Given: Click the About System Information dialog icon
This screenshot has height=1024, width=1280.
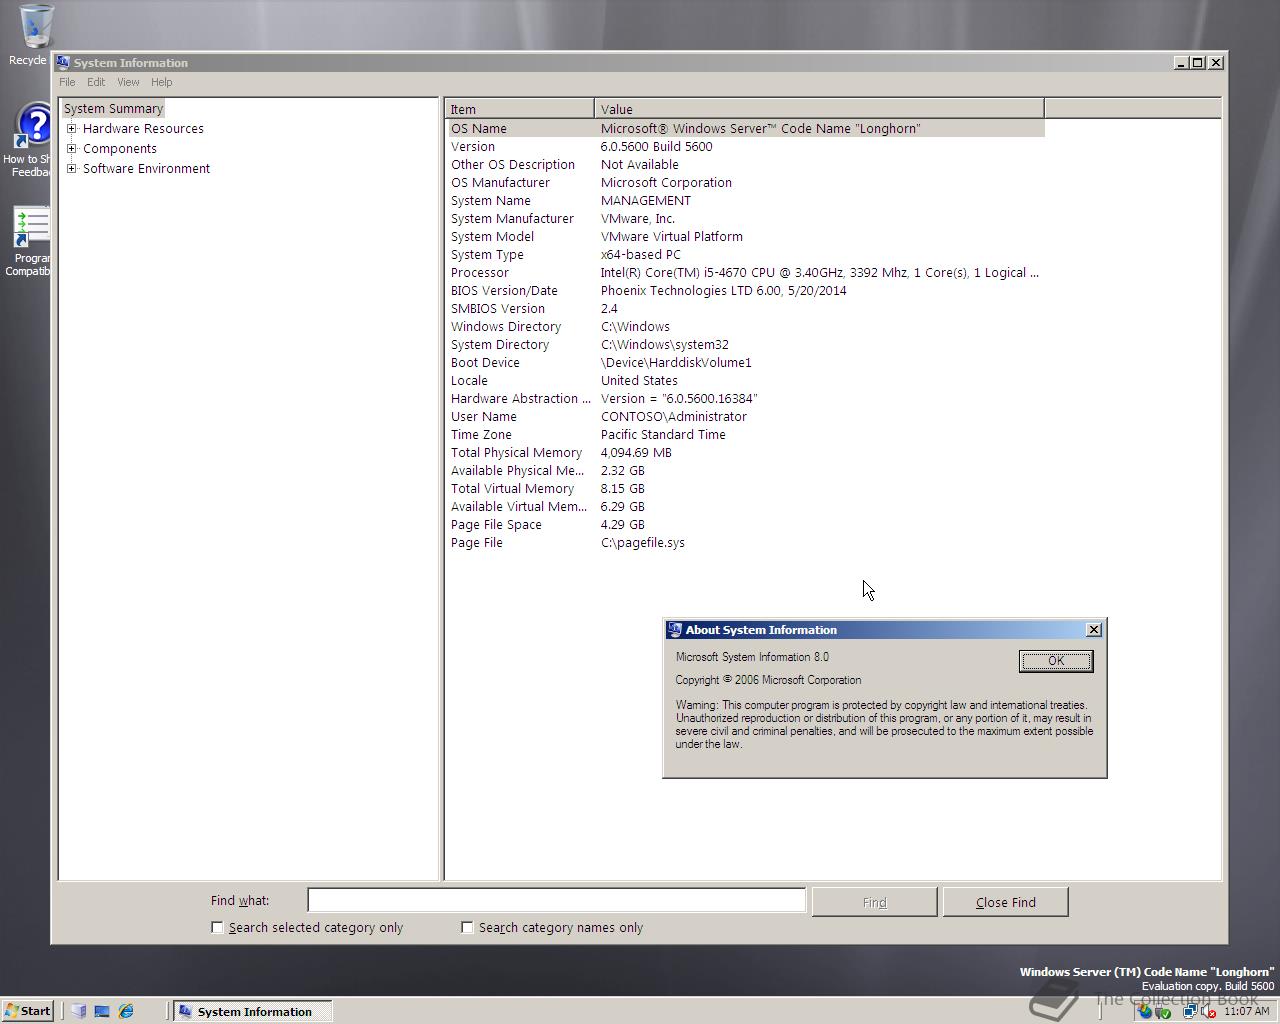Looking at the screenshot, I should (674, 629).
